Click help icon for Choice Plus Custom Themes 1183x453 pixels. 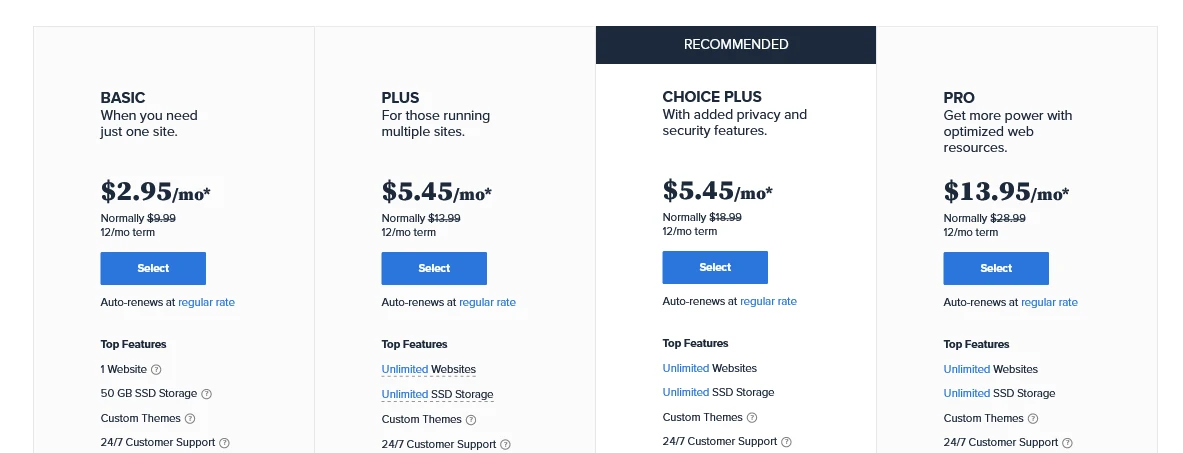click(x=751, y=418)
